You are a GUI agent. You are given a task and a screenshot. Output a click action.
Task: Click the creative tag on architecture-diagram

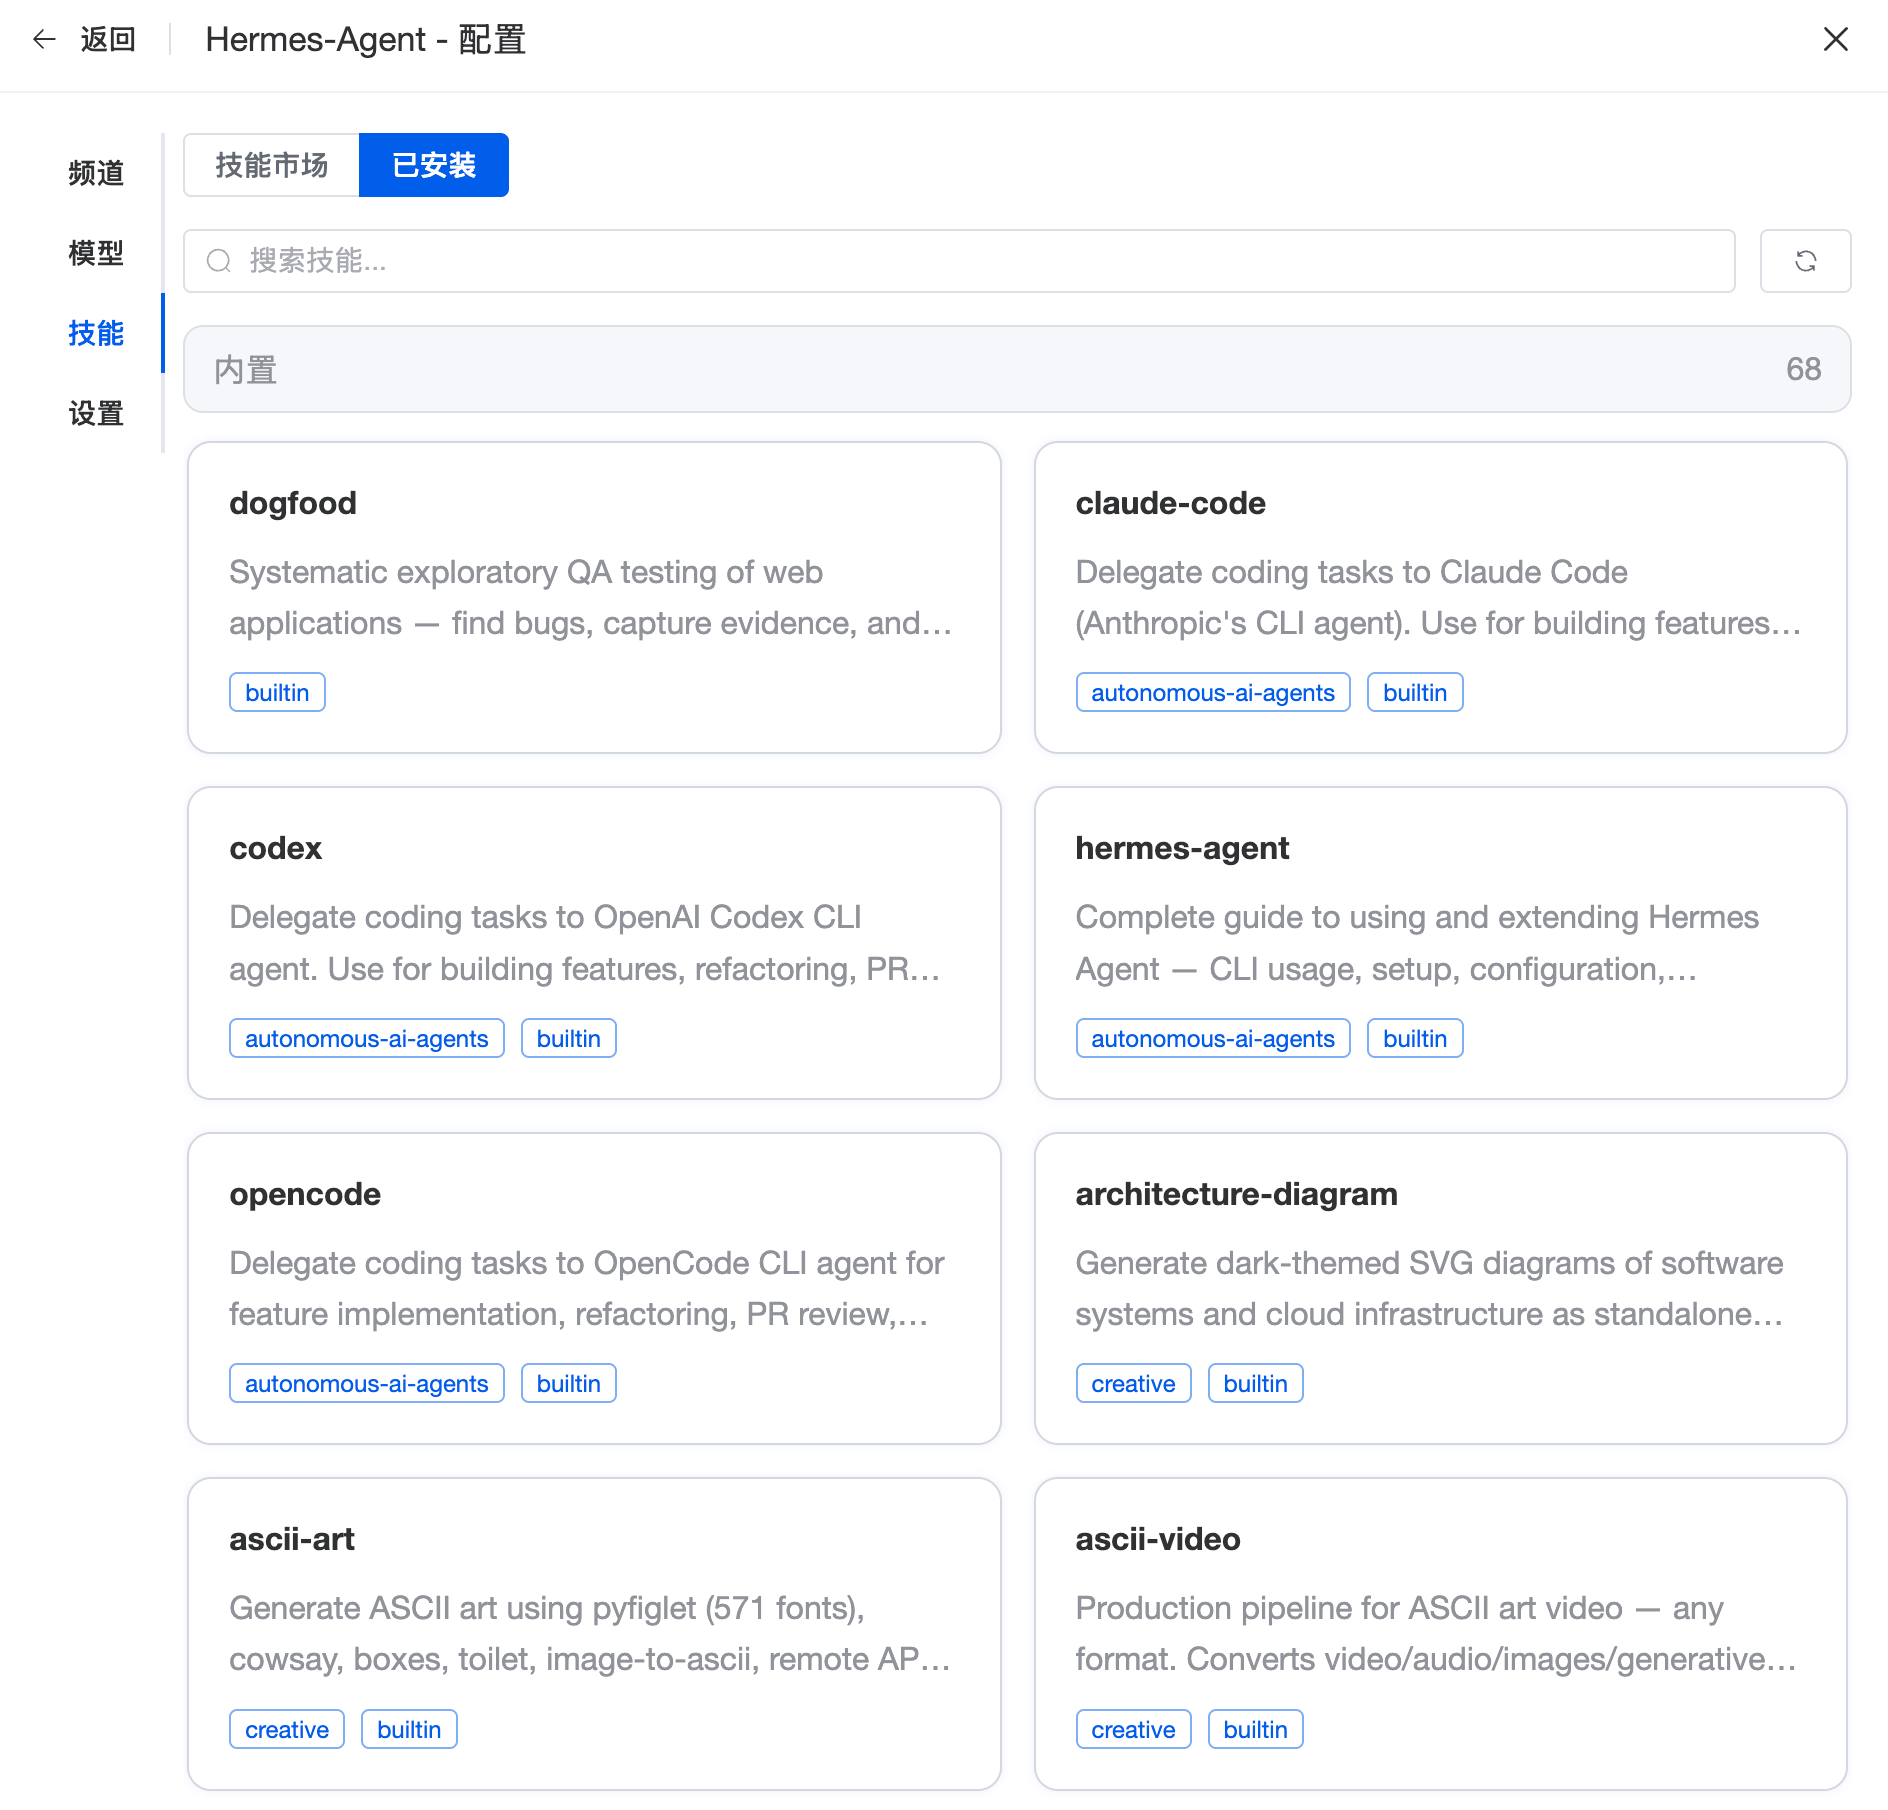click(x=1133, y=1384)
